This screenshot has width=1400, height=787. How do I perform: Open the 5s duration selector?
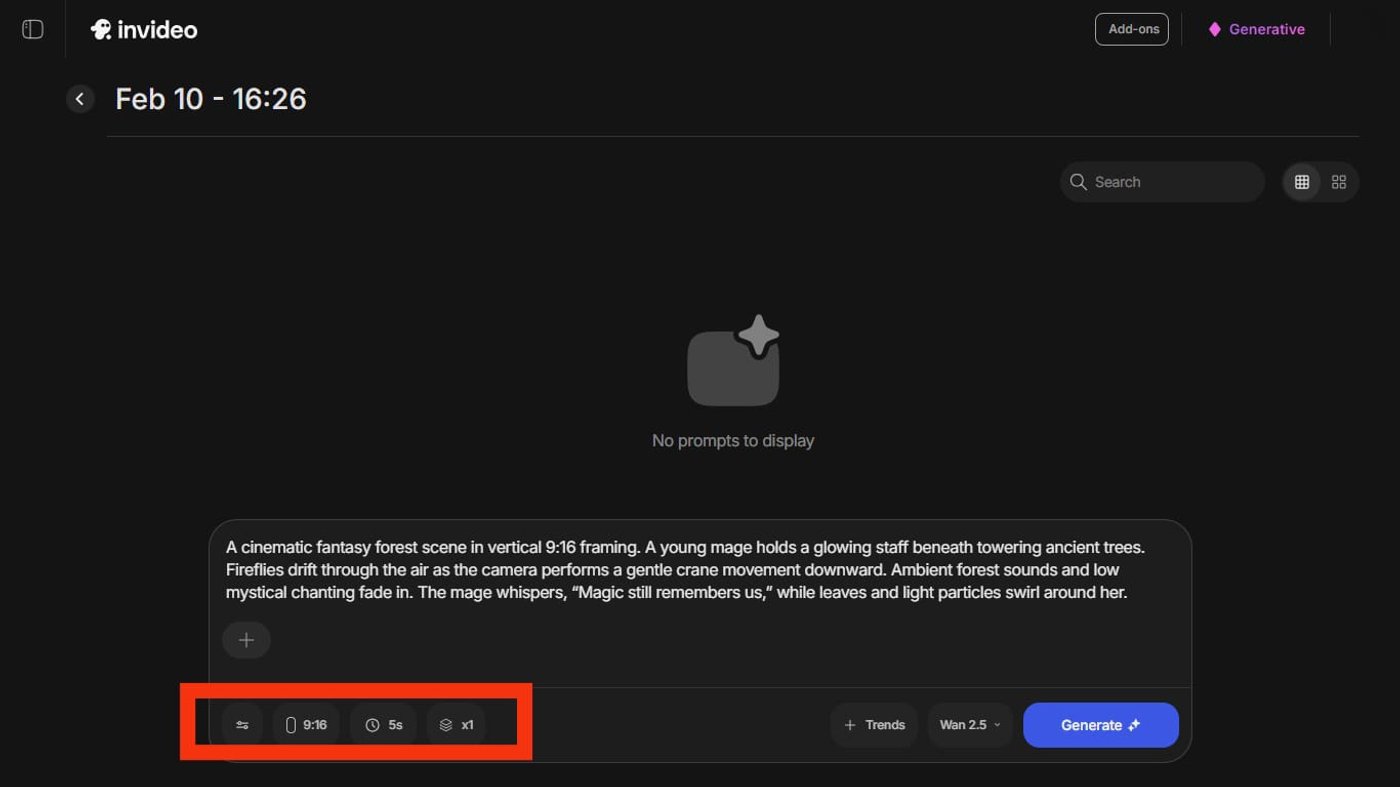pos(384,725)
